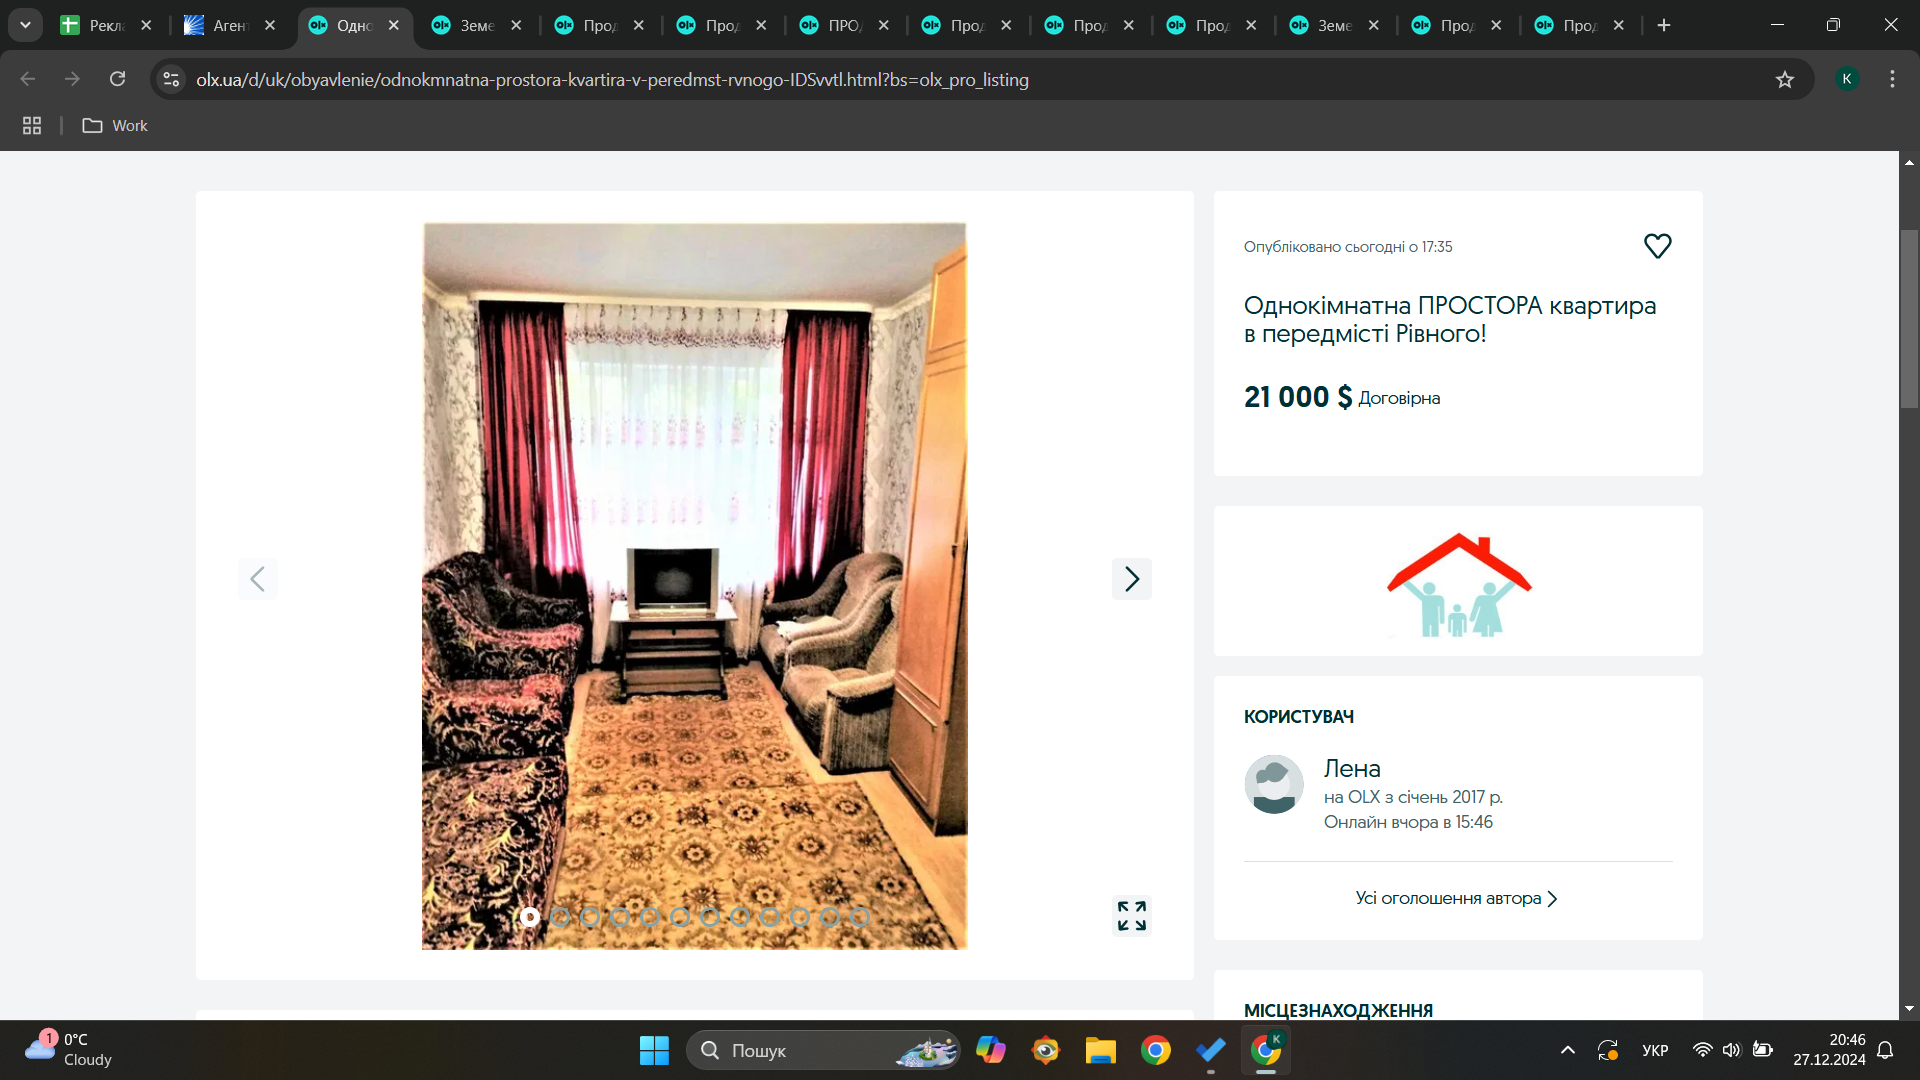Select the last photo indicator dot
The height and width of the screenshot is (1080, 1920).
(x=860, y=916)
